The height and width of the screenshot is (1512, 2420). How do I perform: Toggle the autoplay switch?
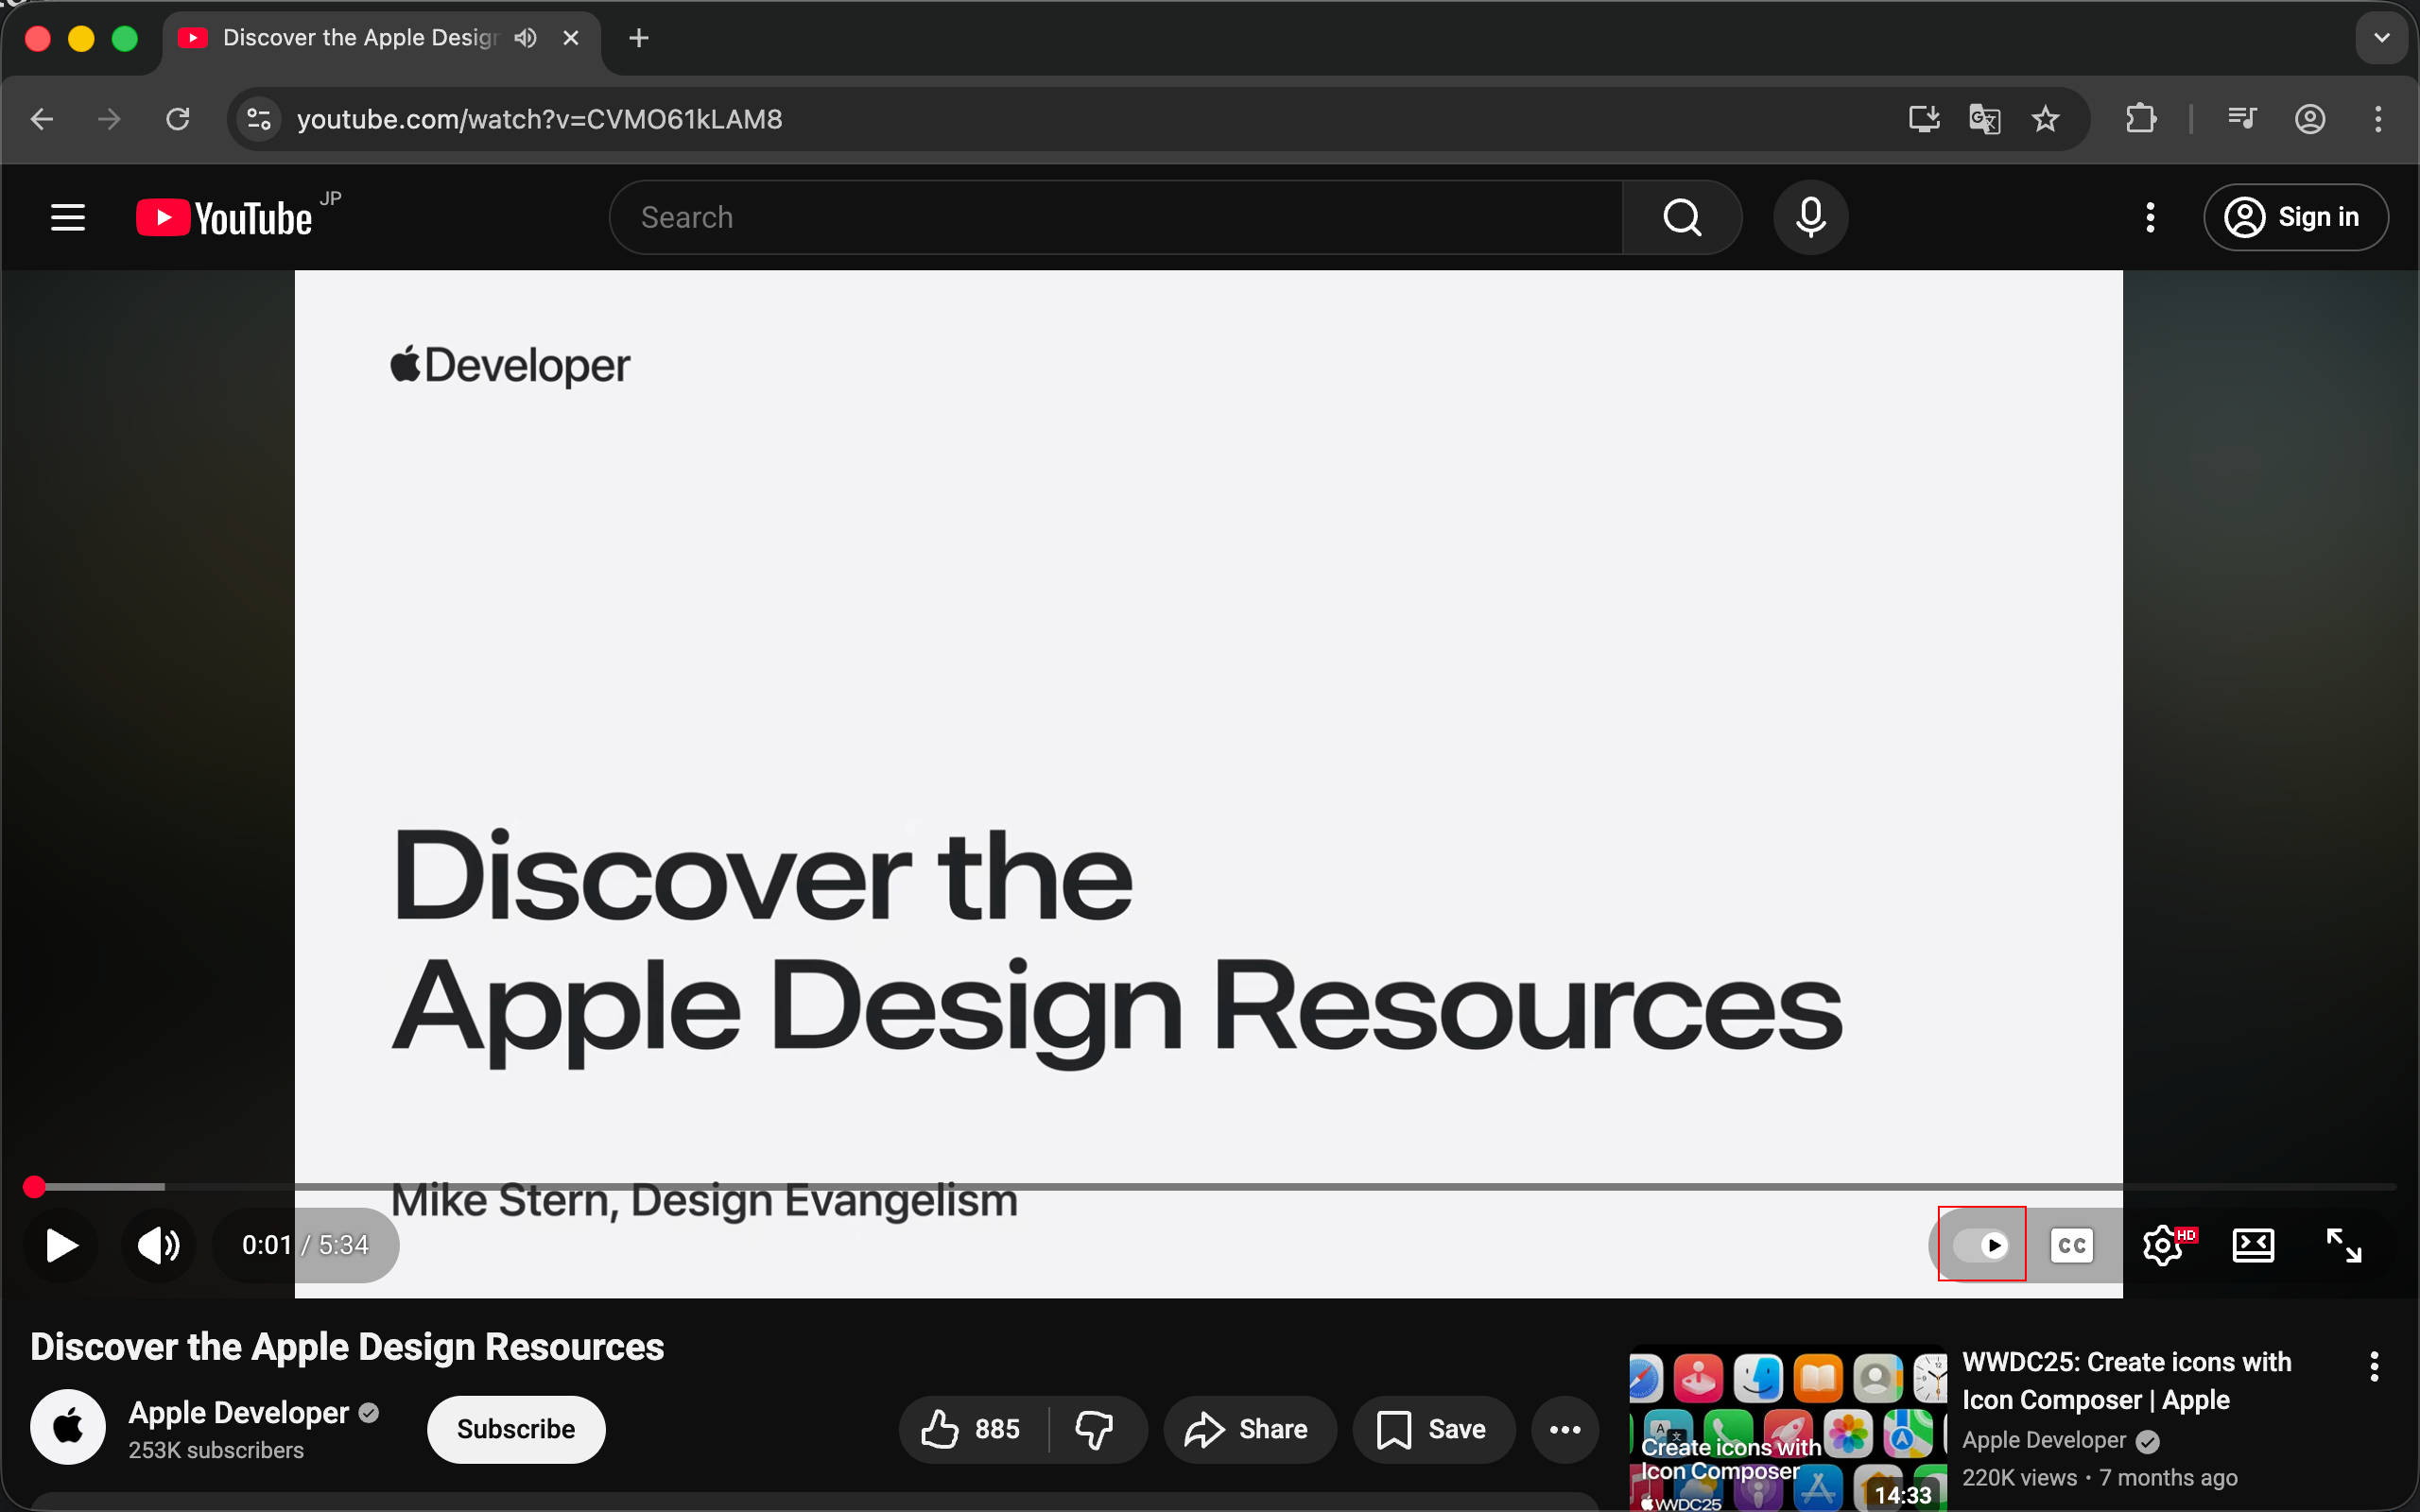point(1981,1245)
